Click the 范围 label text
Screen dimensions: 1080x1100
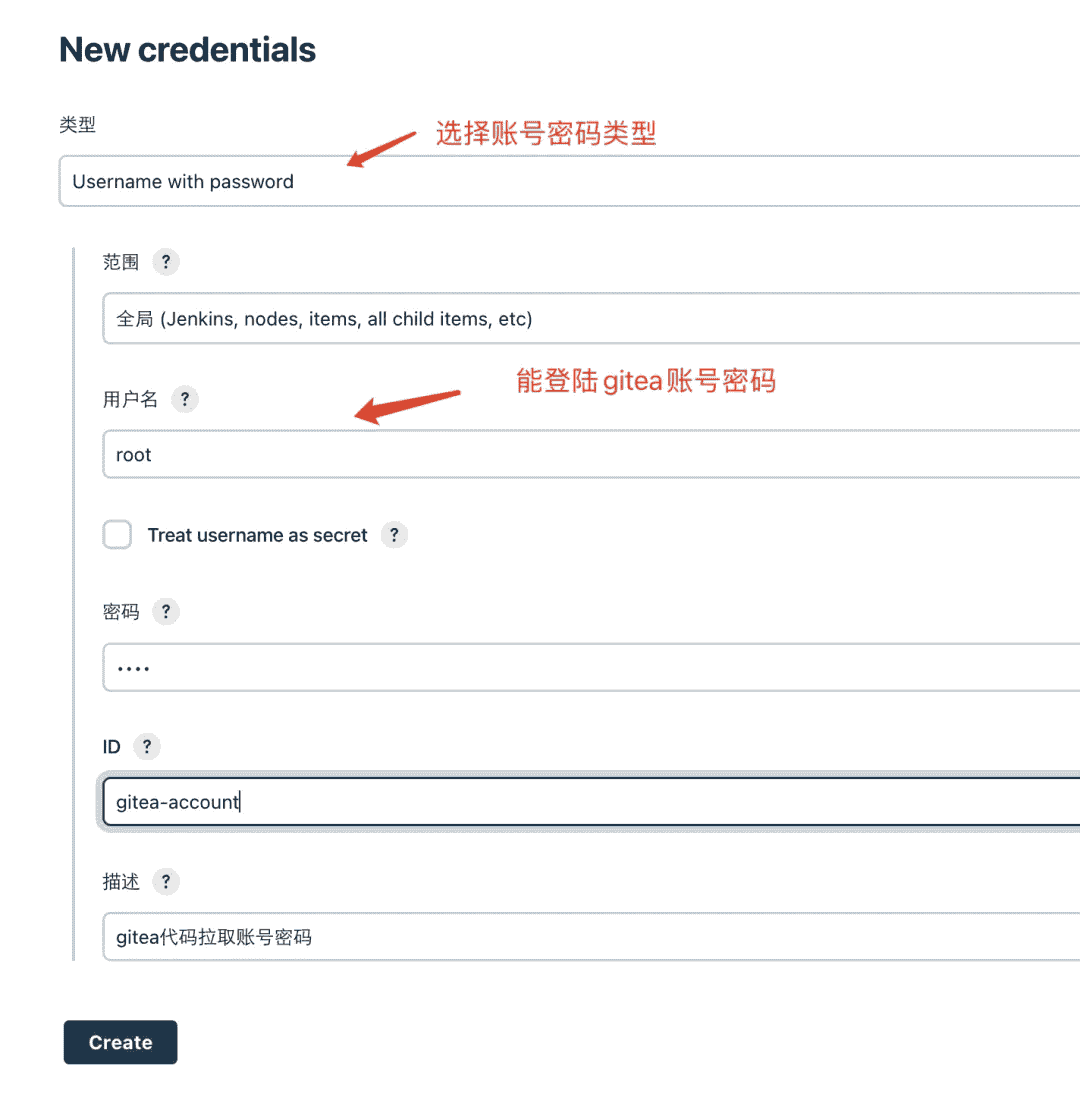[x=121, y=263]
